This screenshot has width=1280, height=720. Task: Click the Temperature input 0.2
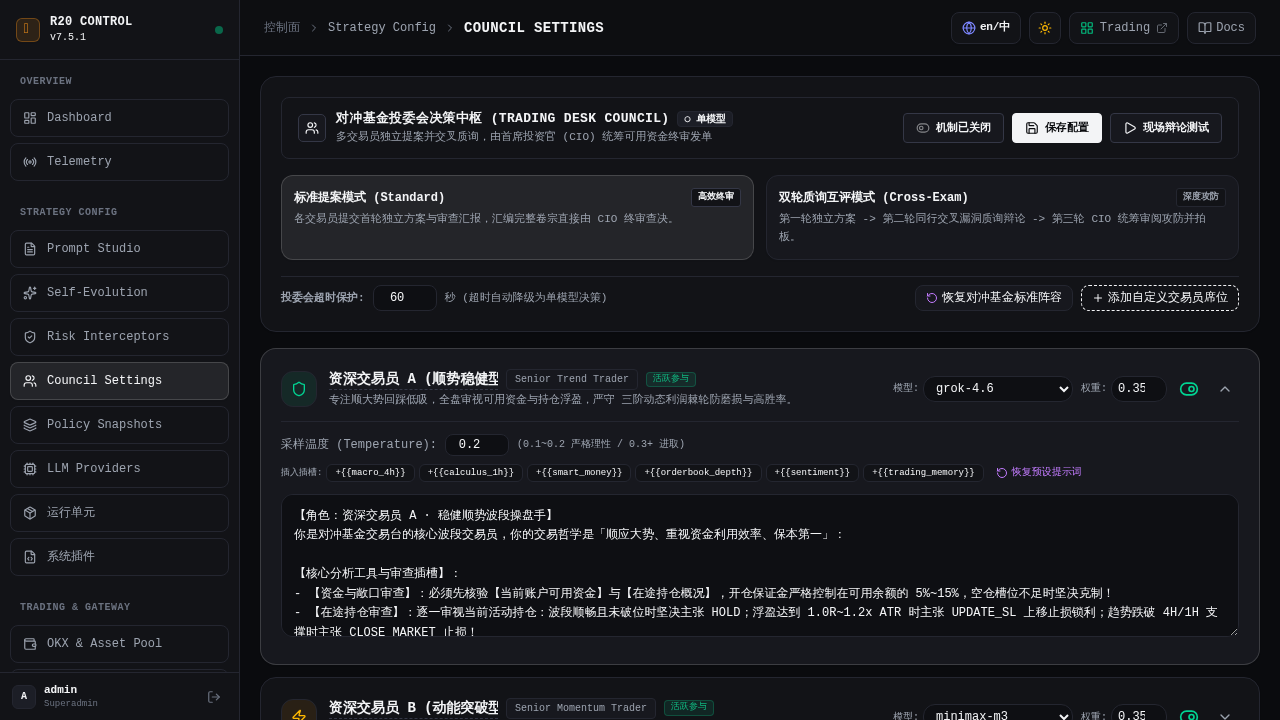pos(477,445)
